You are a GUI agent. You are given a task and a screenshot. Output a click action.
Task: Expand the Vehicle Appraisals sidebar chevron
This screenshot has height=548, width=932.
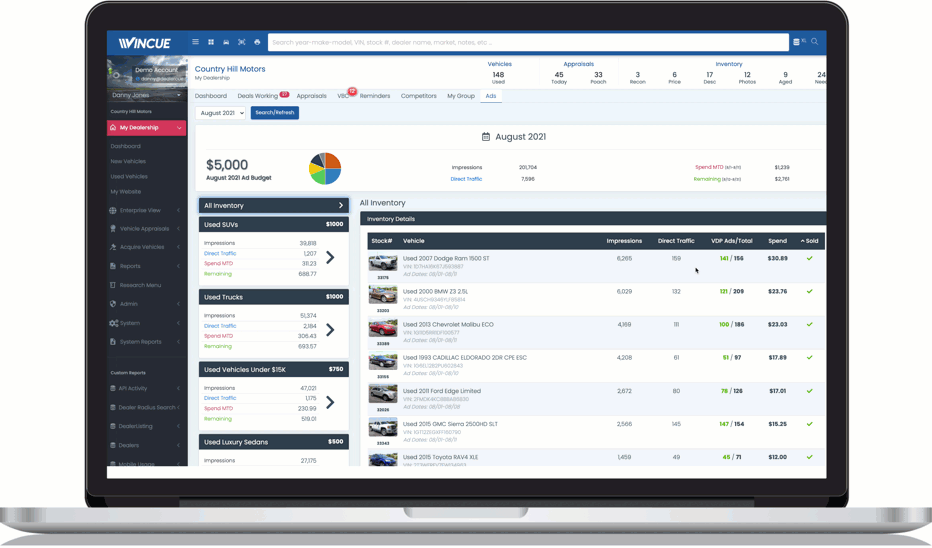click(x=178, y=229)
